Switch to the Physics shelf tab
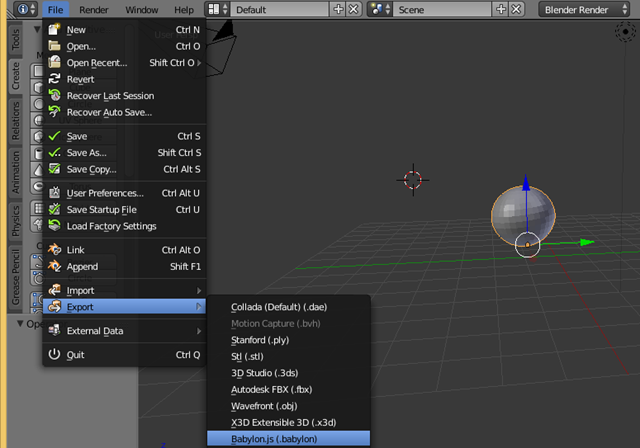Viewport: 640px width, 448px height. 16,221
